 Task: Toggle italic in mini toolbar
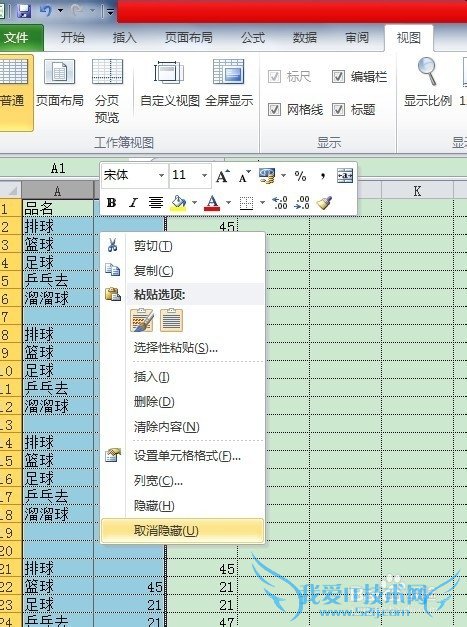pos(133,203)
